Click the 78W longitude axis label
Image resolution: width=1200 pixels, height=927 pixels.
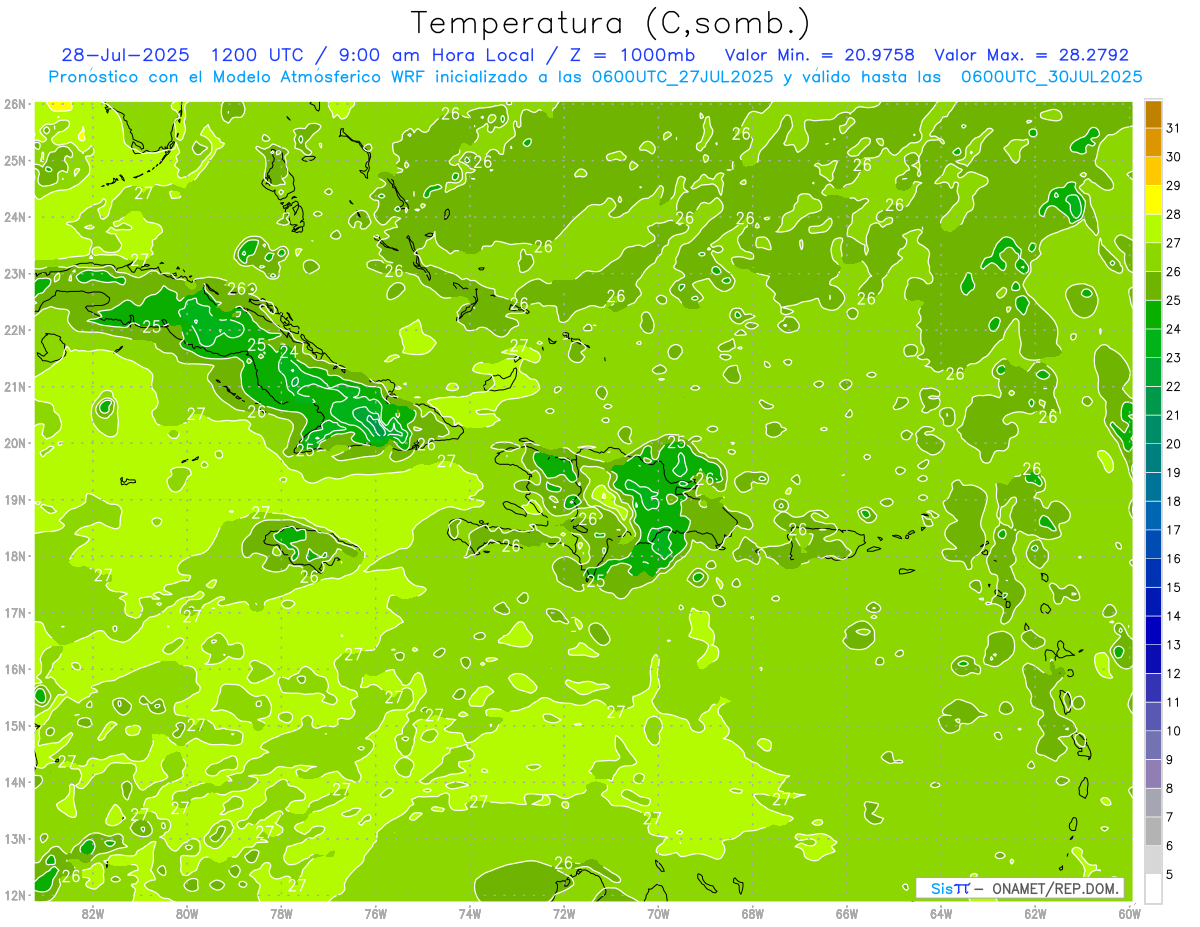(x=281, y=913)
